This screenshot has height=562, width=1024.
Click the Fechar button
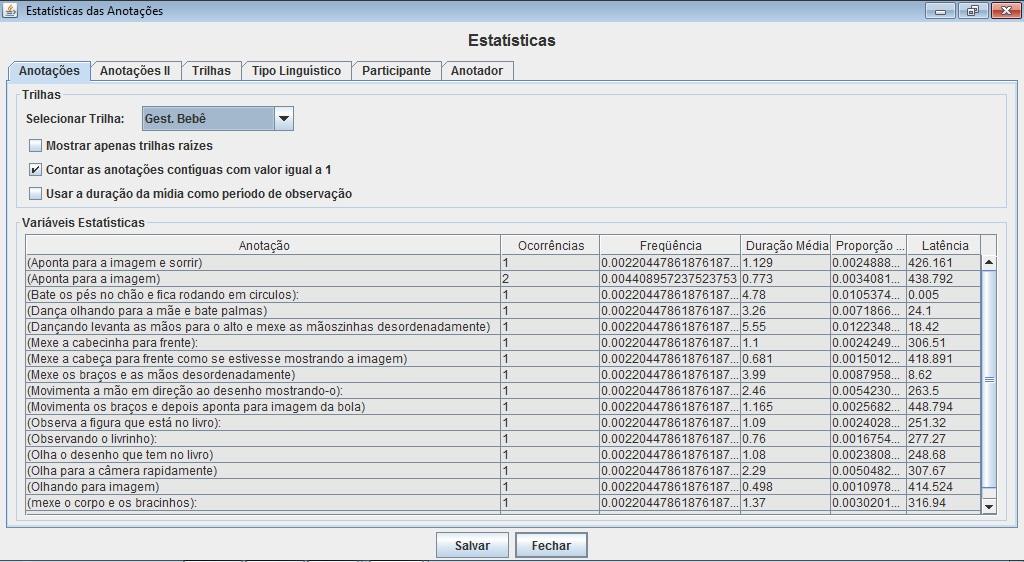551,546
